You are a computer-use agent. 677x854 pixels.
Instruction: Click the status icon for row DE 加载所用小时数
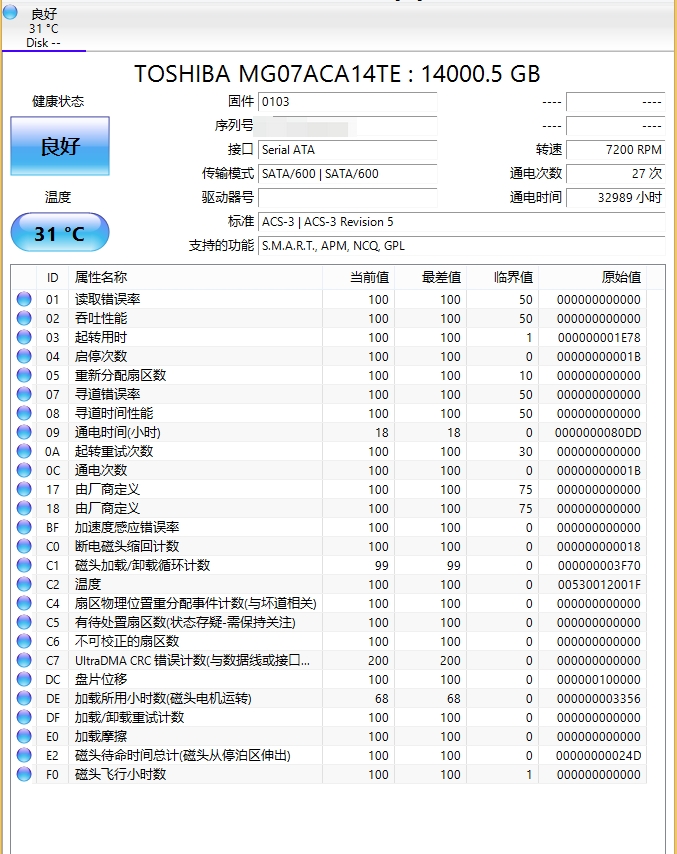[x=24, y=698]
